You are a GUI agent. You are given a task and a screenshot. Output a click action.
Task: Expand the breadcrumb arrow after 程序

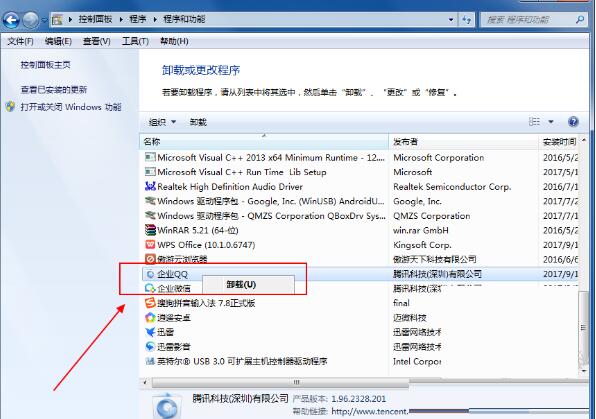(x=155, y=19)
